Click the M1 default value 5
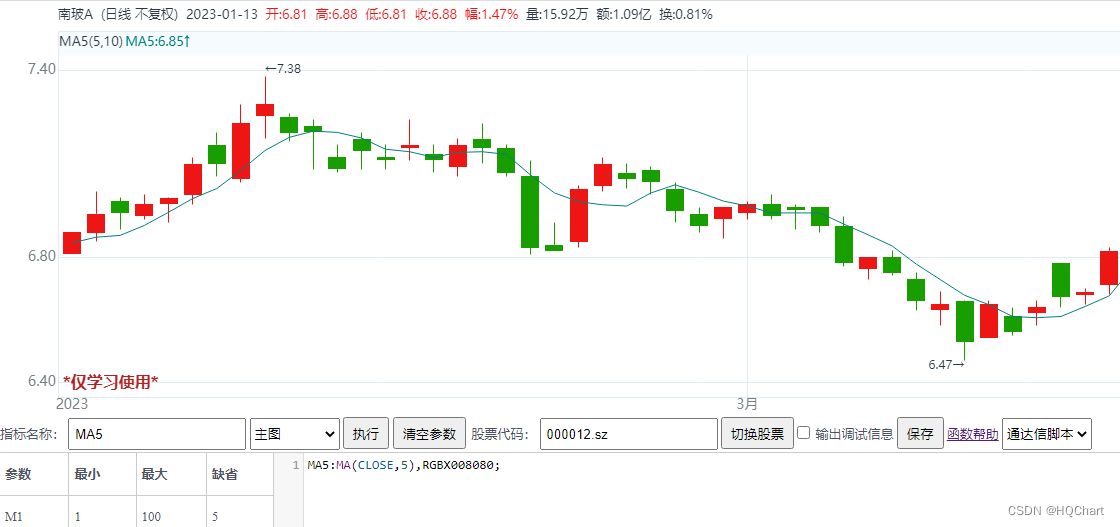The height and width of the screenshot is (527, 1120). (215, 516)
